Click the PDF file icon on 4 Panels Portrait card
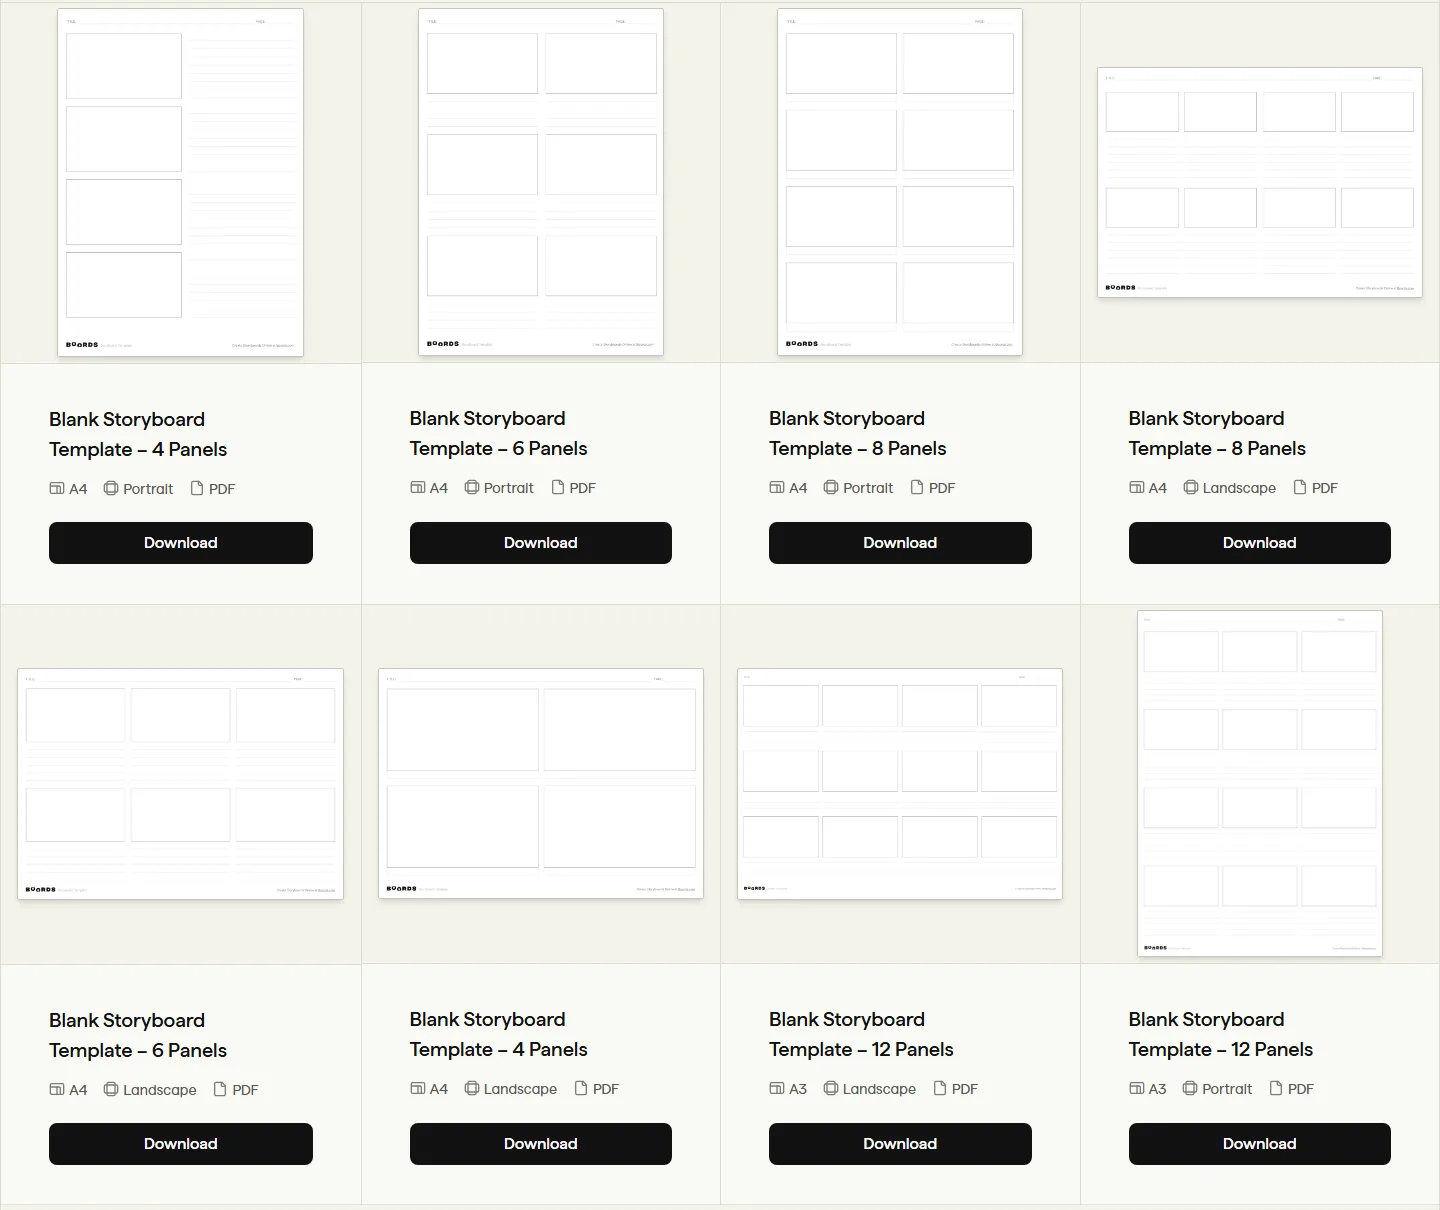The width and height of the screenshot is (1440, 1210). [x=197, y=488]
